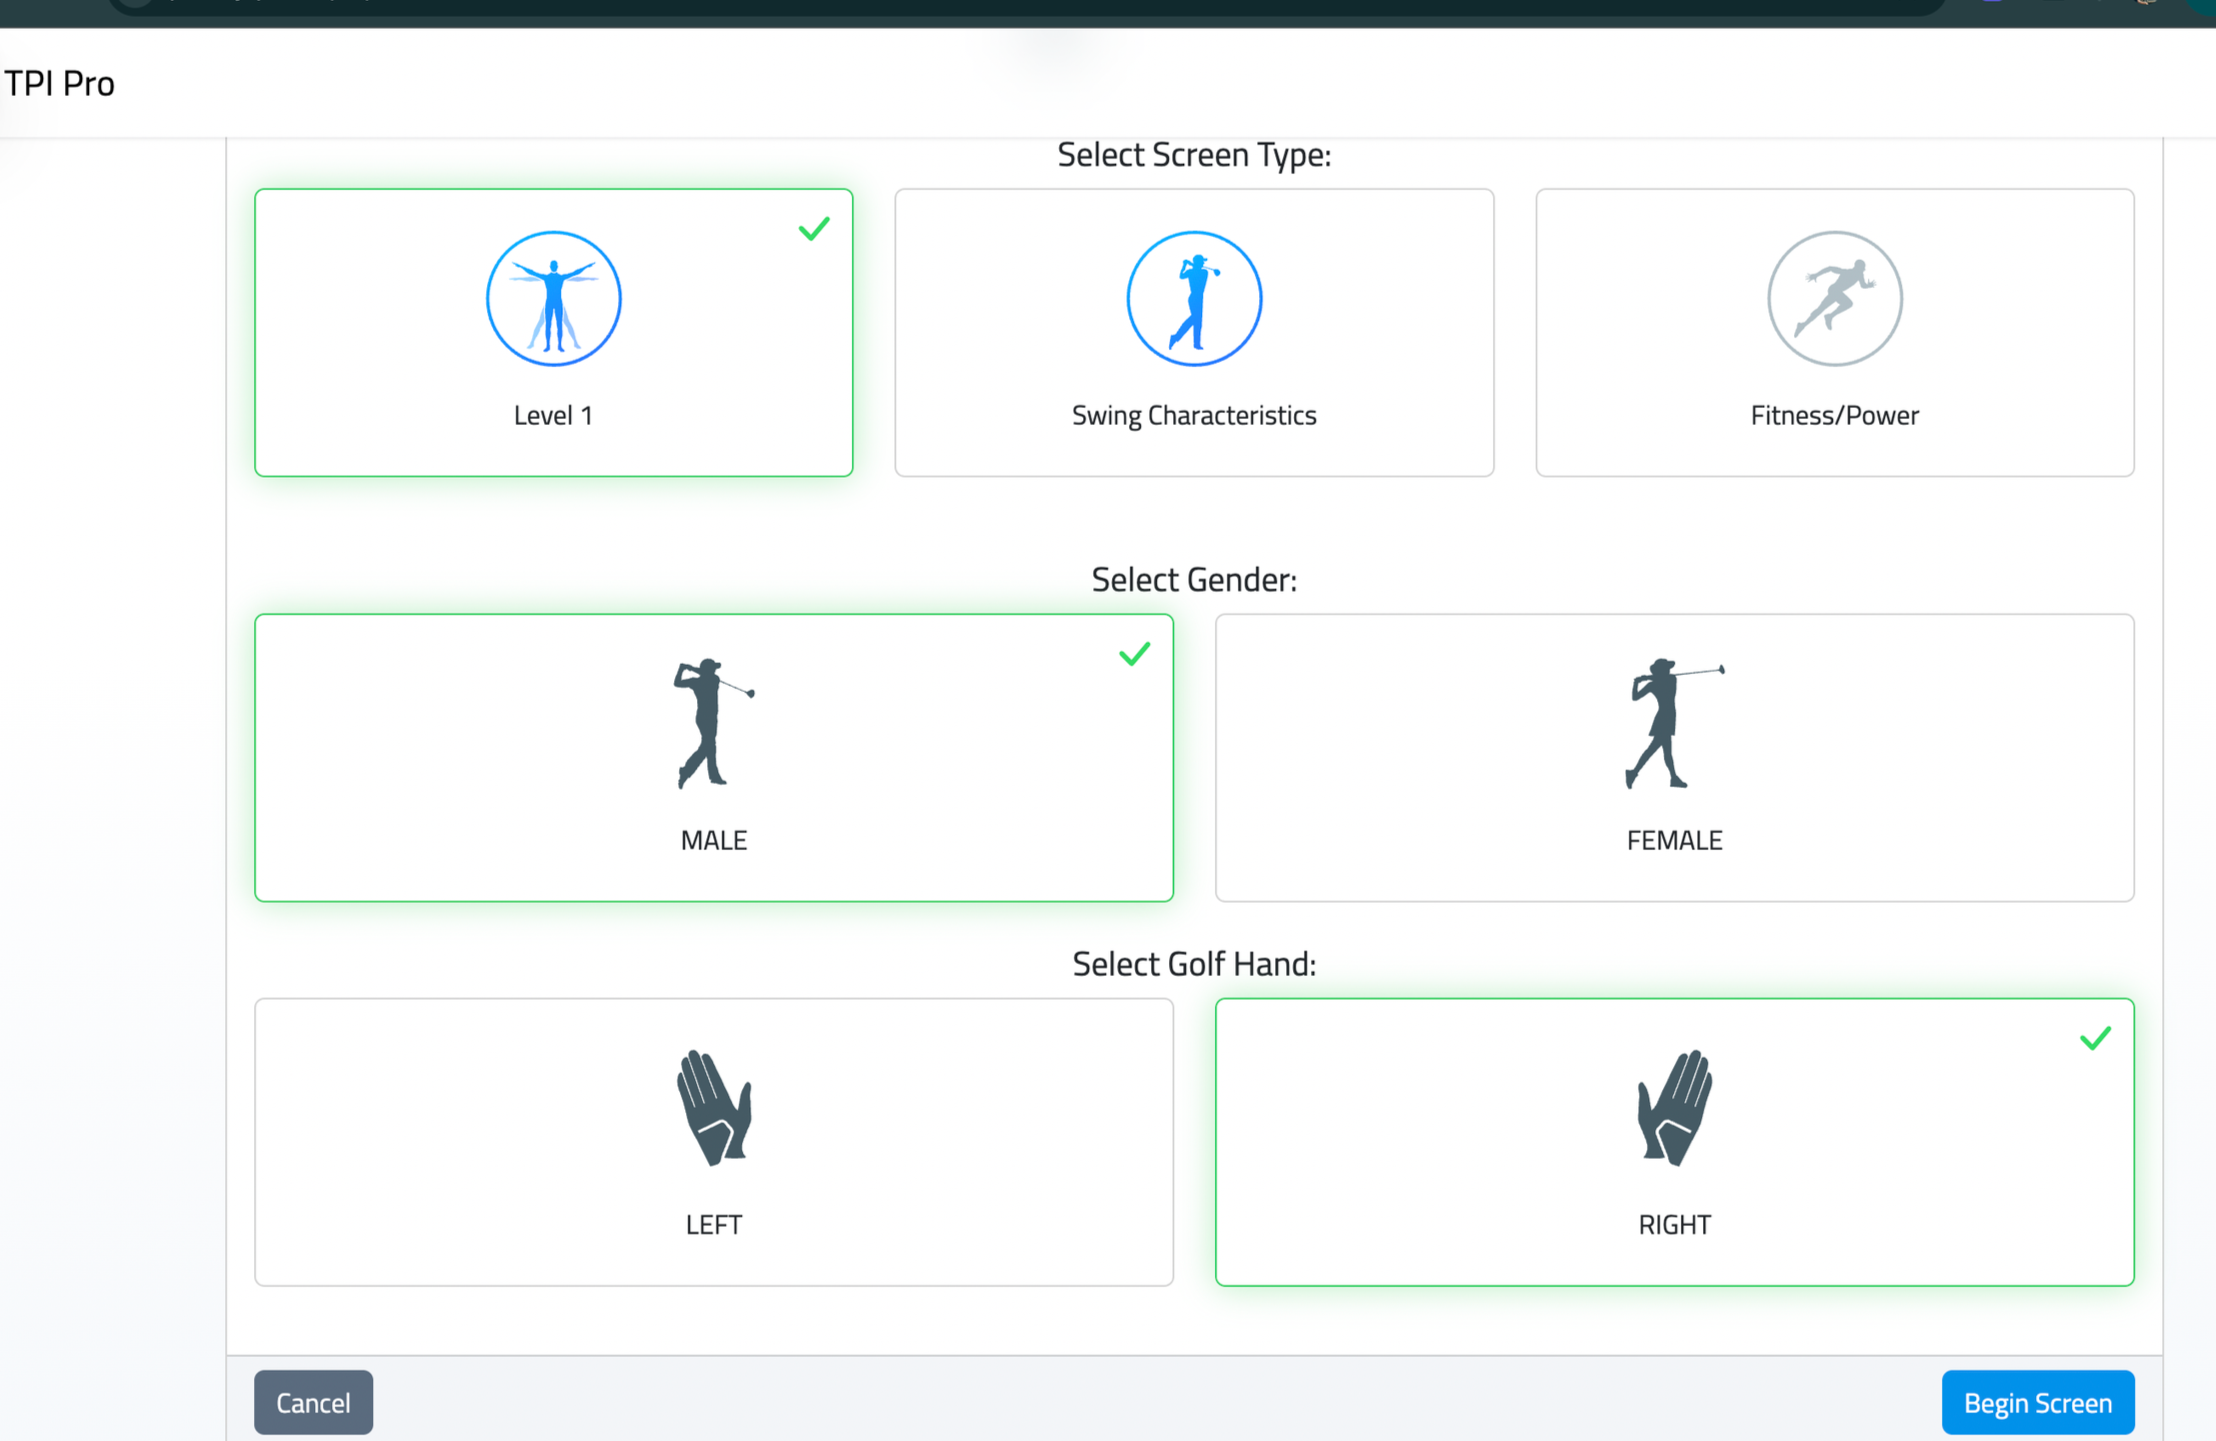
Task: Click the Level 1 green checkmark
Action: tap(814, 229)
